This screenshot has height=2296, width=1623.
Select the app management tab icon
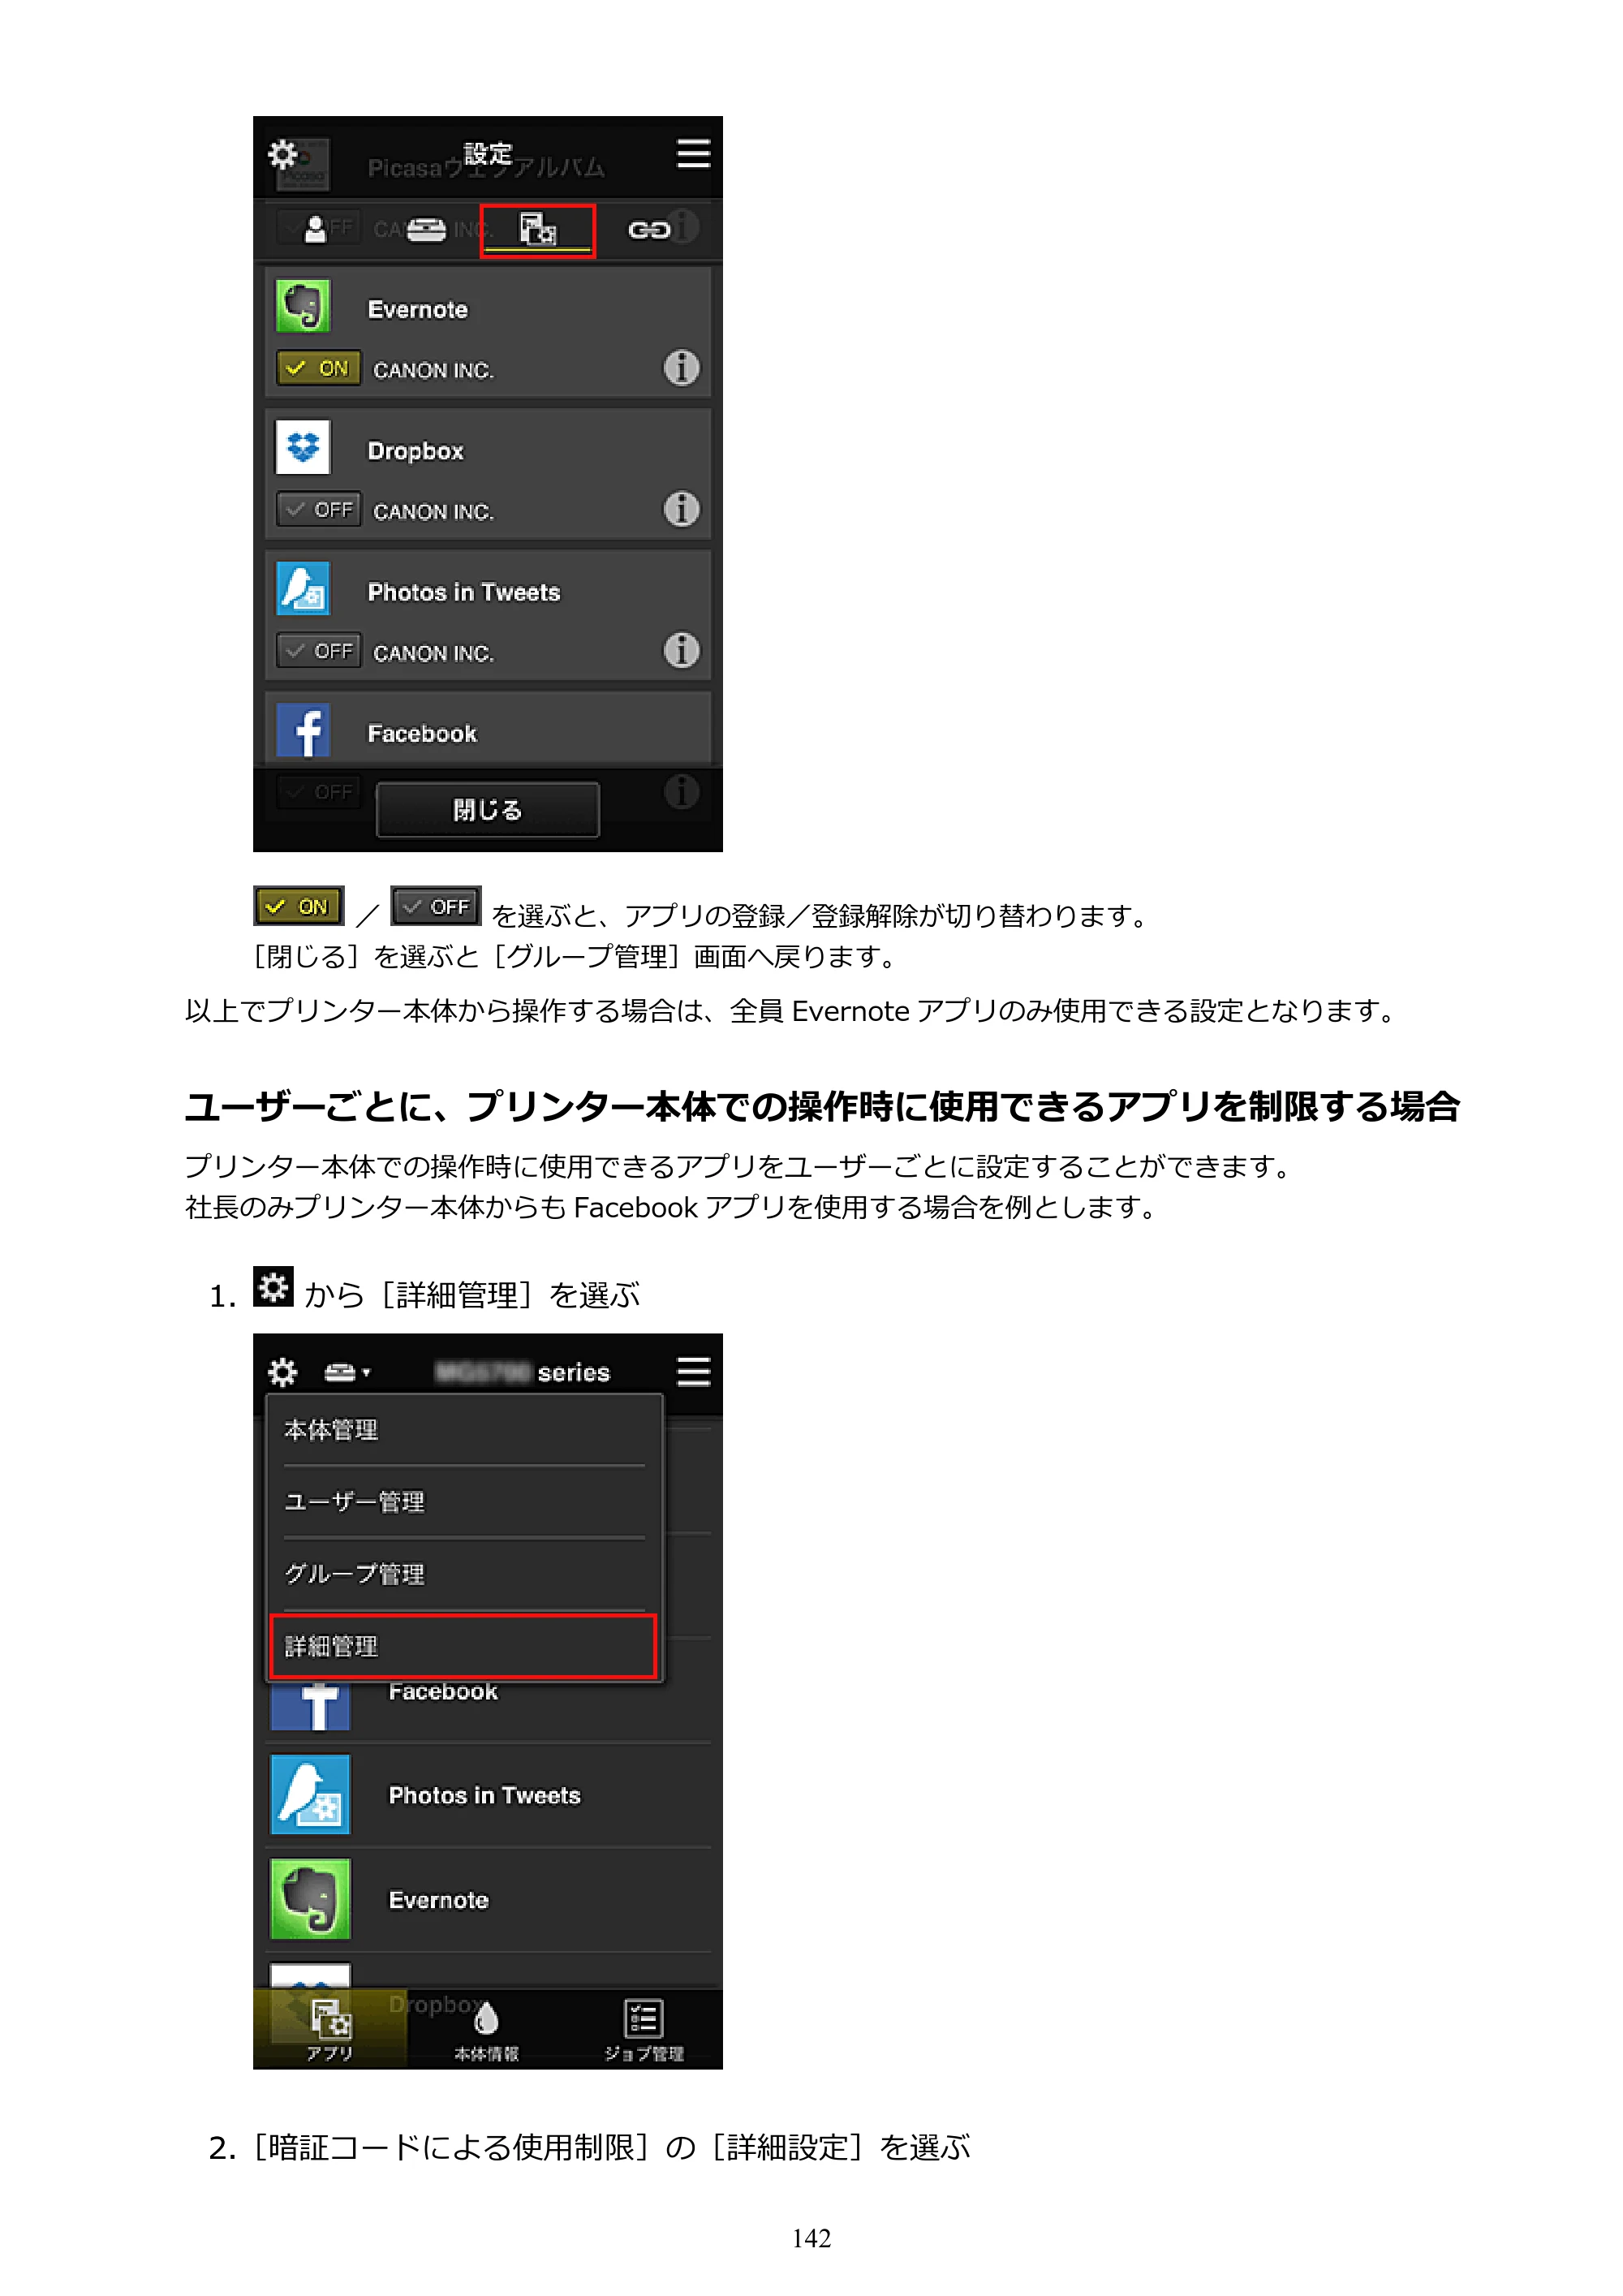pos(538,230)
